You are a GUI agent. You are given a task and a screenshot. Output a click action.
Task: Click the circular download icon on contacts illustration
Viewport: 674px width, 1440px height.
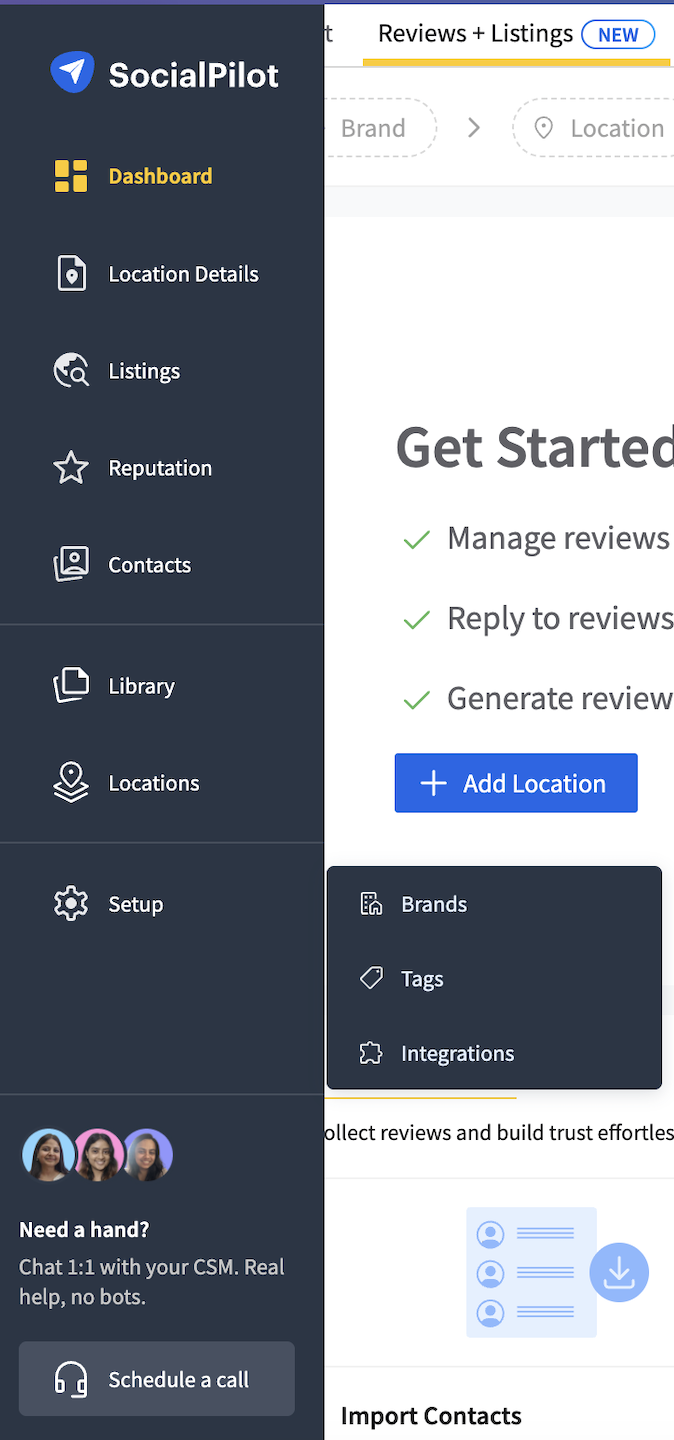coord(619,1272)
